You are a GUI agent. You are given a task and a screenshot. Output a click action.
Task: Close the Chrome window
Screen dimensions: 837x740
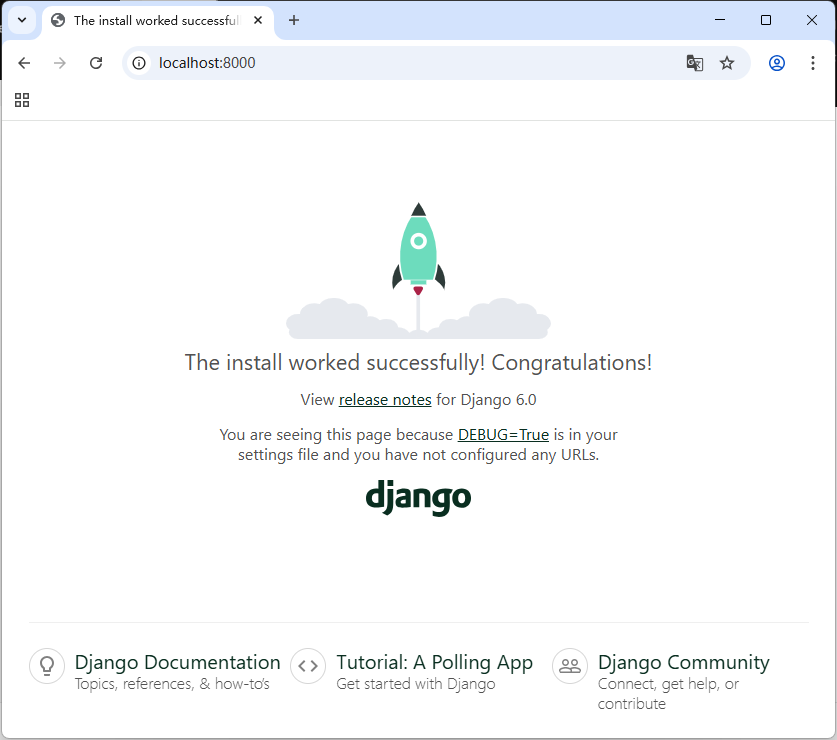point(811,20)
